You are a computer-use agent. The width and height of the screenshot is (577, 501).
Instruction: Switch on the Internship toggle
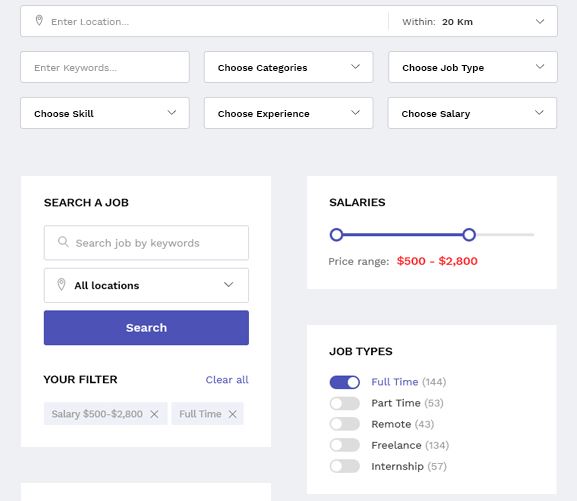pos(344,466)
